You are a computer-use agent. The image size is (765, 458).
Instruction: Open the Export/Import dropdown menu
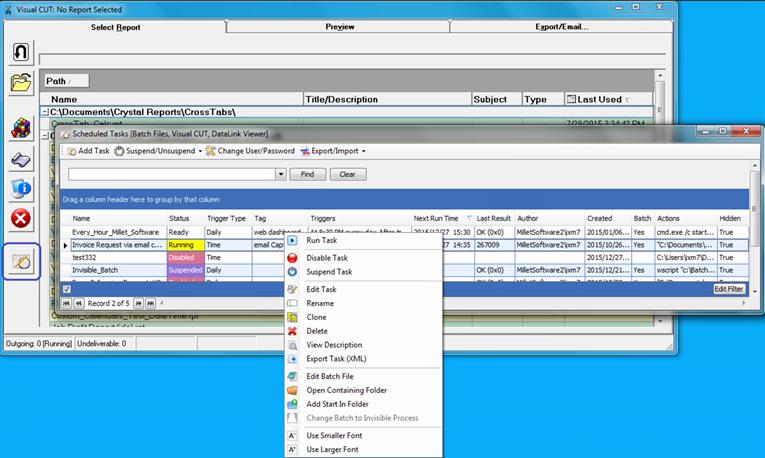click(333, 151)
